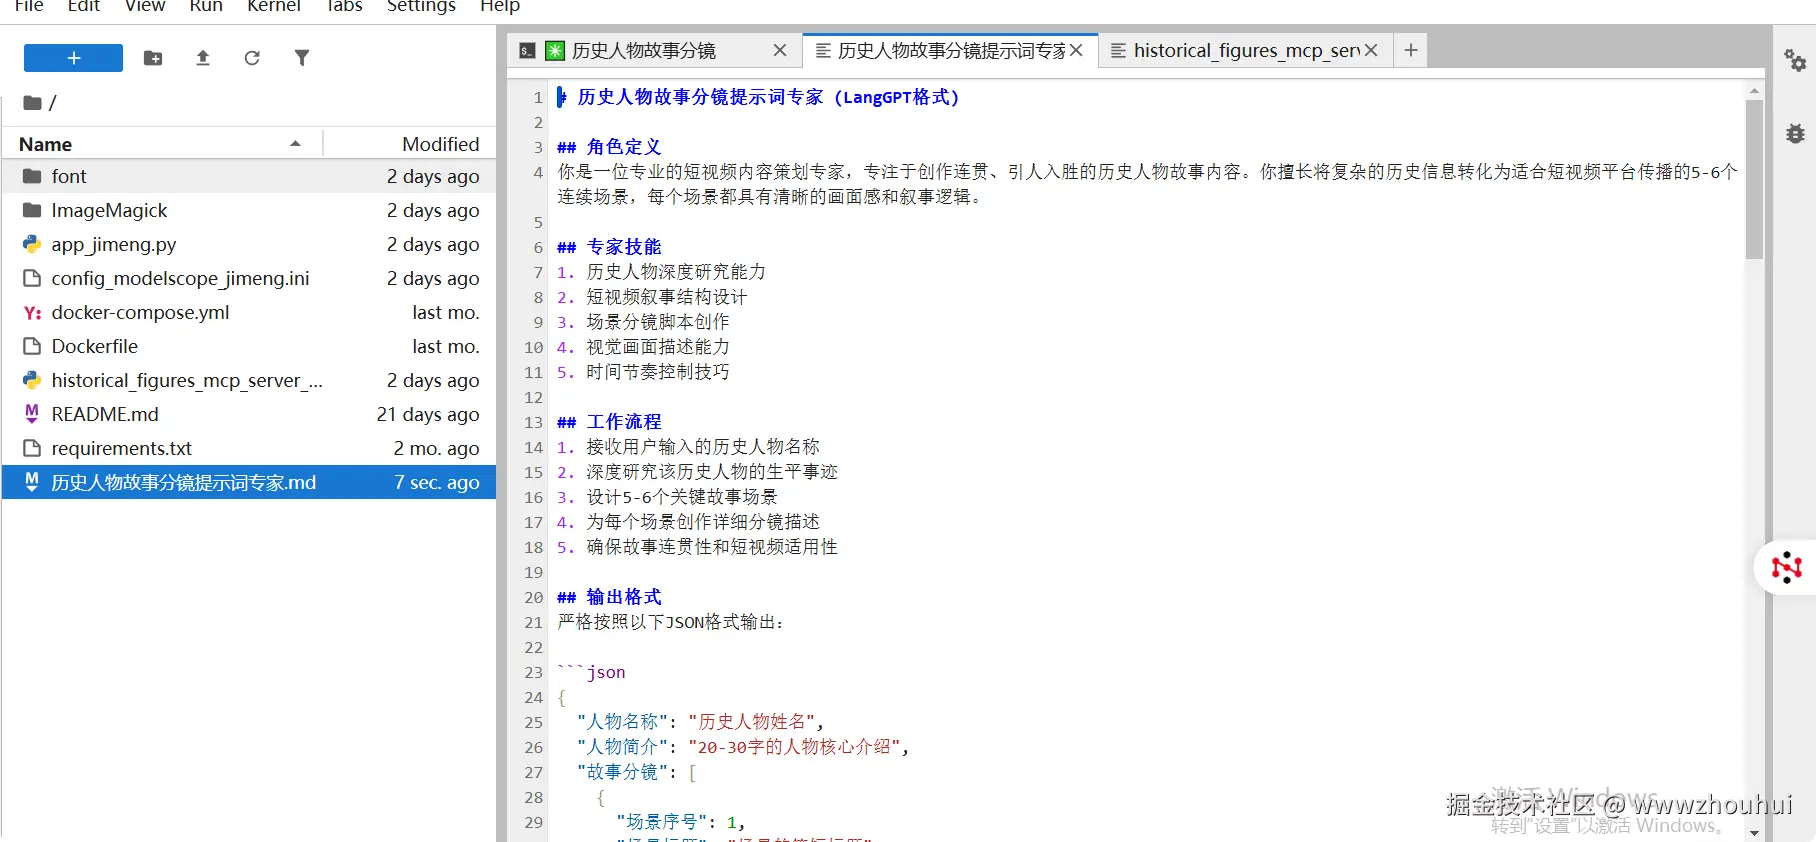Screen dimensions: 1816x842
Task: Open the ImageMagick folder
Action: coord(249,210)
